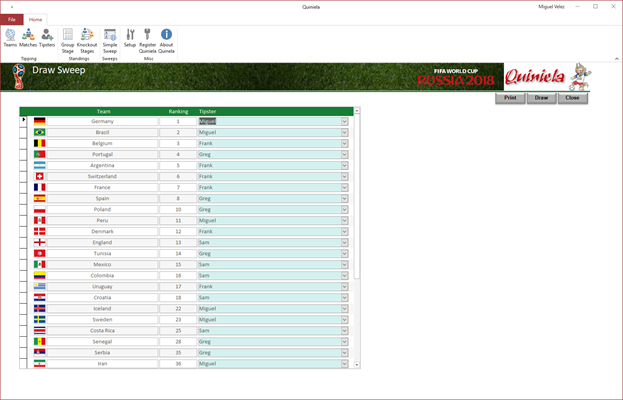Image resolution: width=623 pixels, height=400 pixels.
Task: Open About Quiniela info
Action: click(x=166, y=41)
